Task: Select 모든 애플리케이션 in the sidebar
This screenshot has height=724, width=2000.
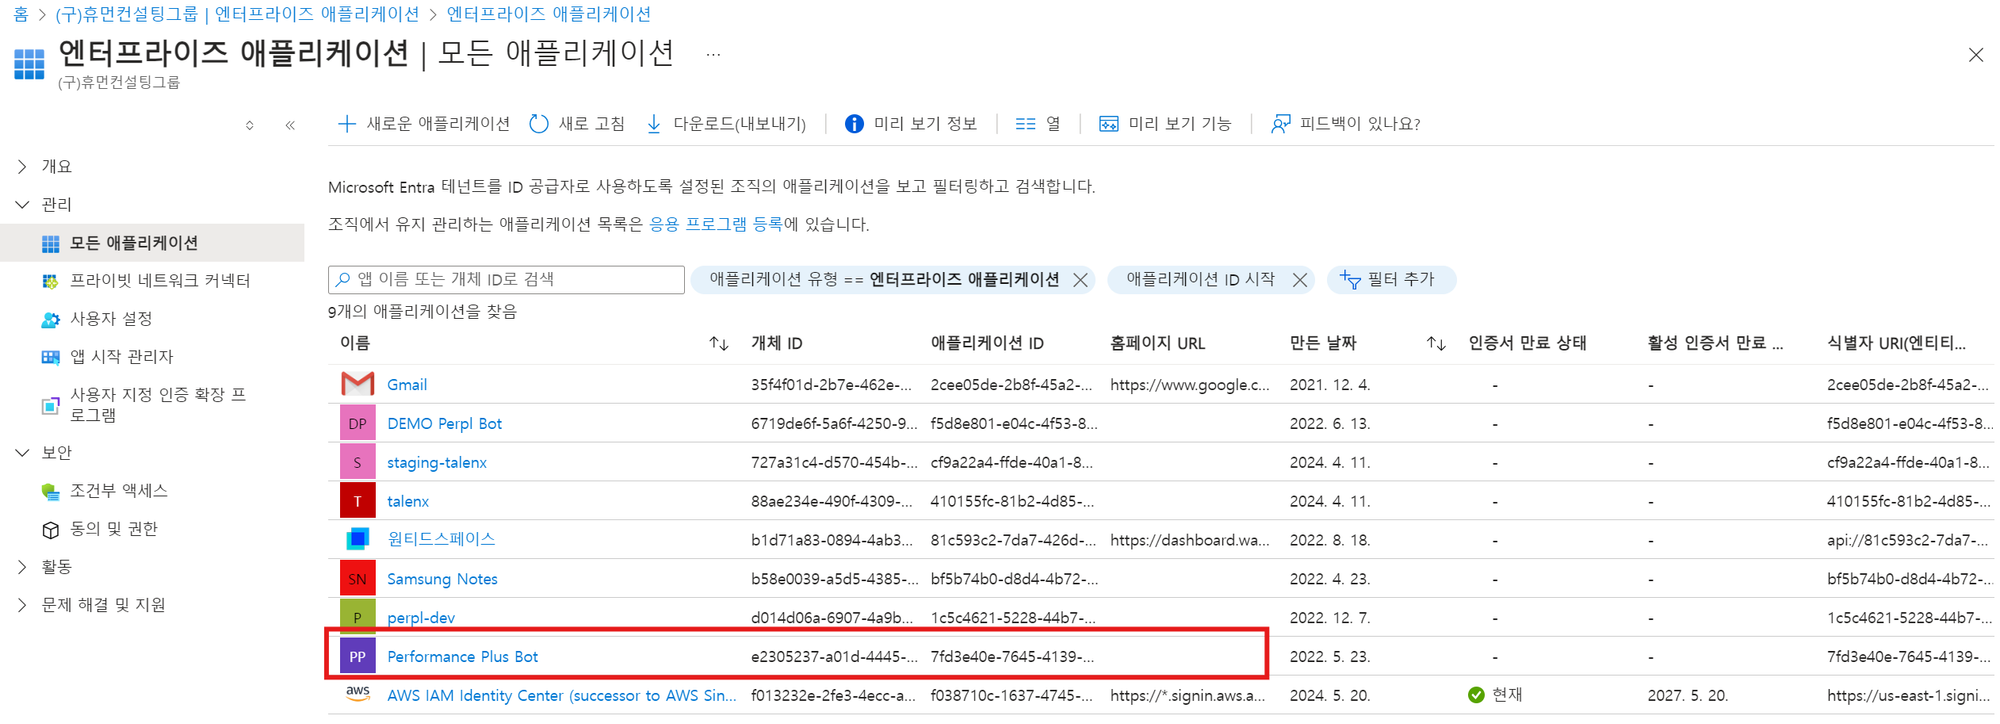Action: pos(152,243)
